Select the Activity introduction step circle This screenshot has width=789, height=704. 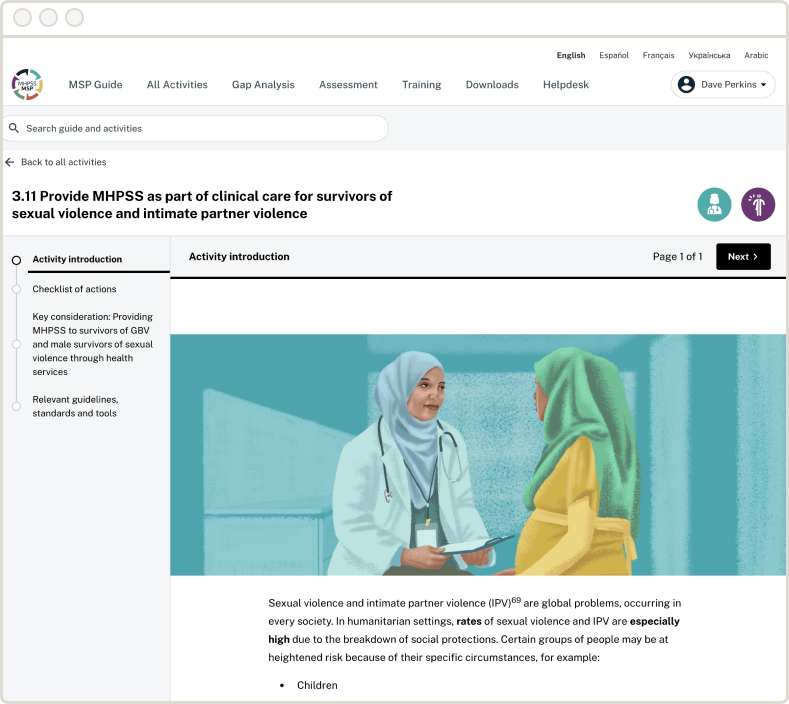point(16,260)
